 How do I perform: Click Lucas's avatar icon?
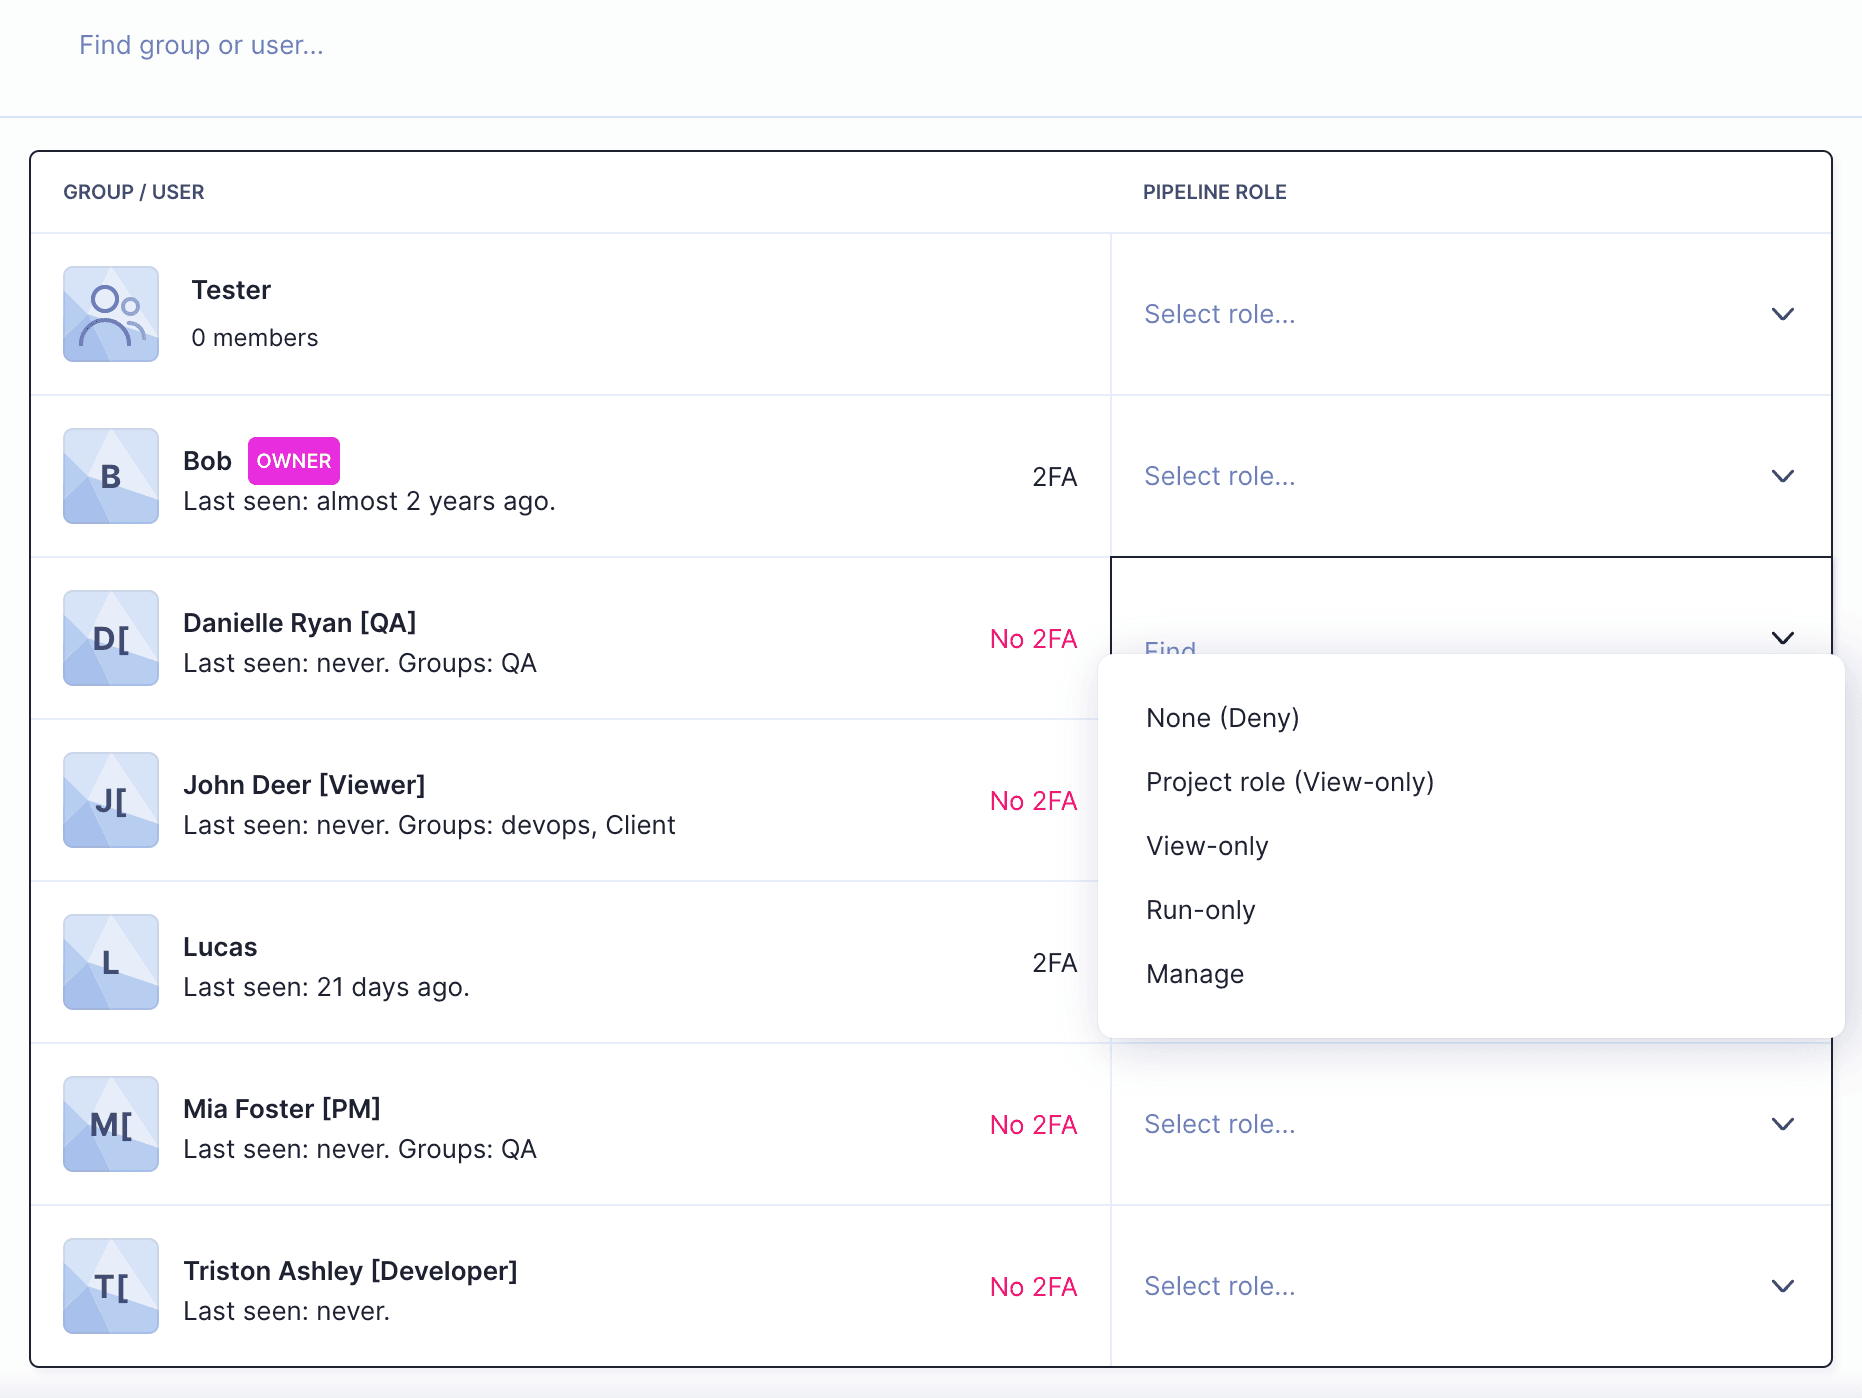(x=111, y=962)
